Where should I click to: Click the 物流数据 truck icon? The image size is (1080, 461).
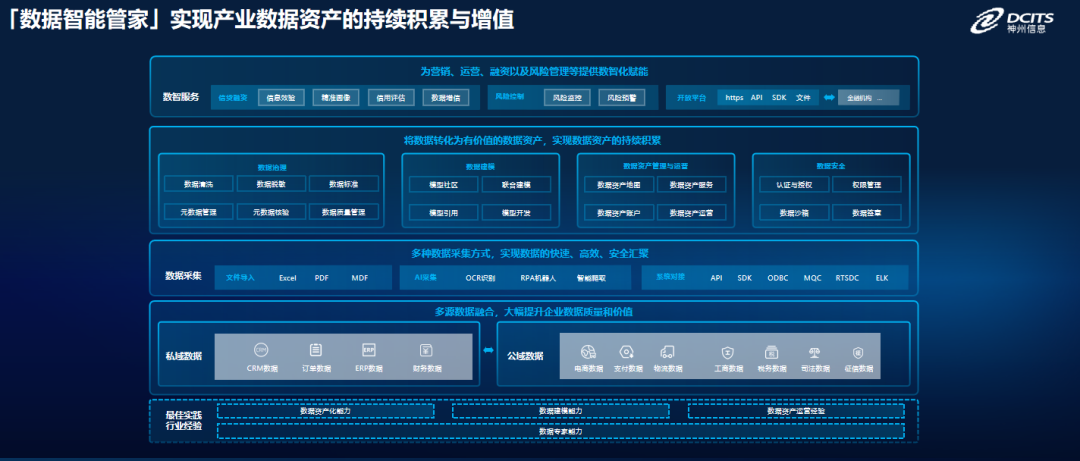(667, 351)
